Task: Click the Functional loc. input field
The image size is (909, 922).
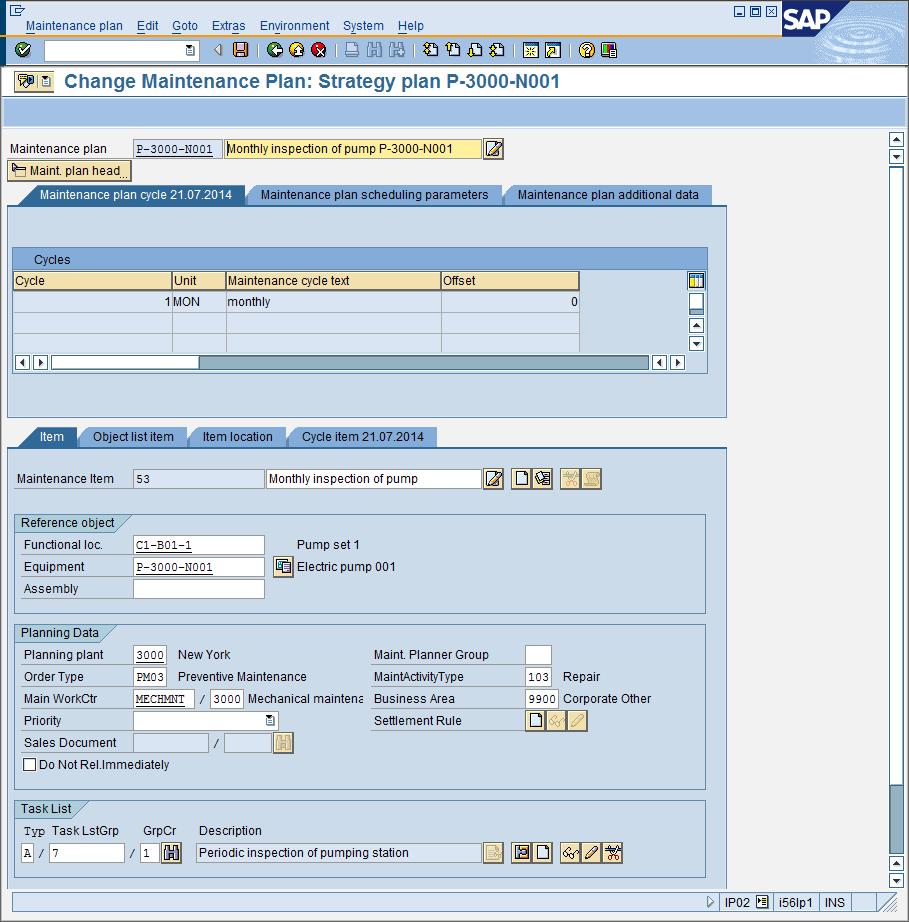Action: point(199,545)
